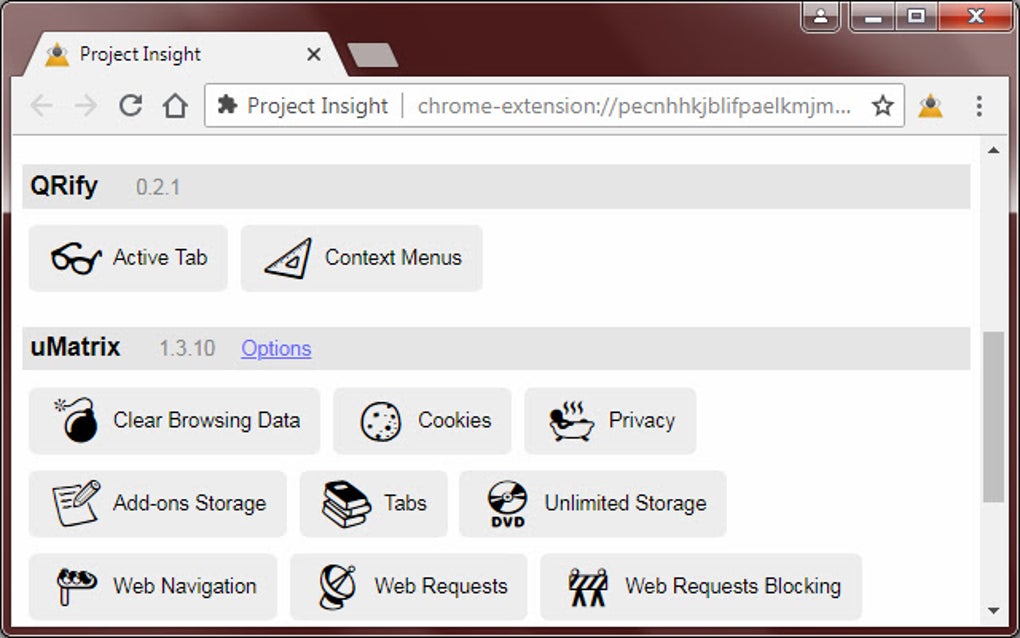Open uMatrix Options link
Viewport: 1020px width, 638px height.
click(x=276, y=348)
